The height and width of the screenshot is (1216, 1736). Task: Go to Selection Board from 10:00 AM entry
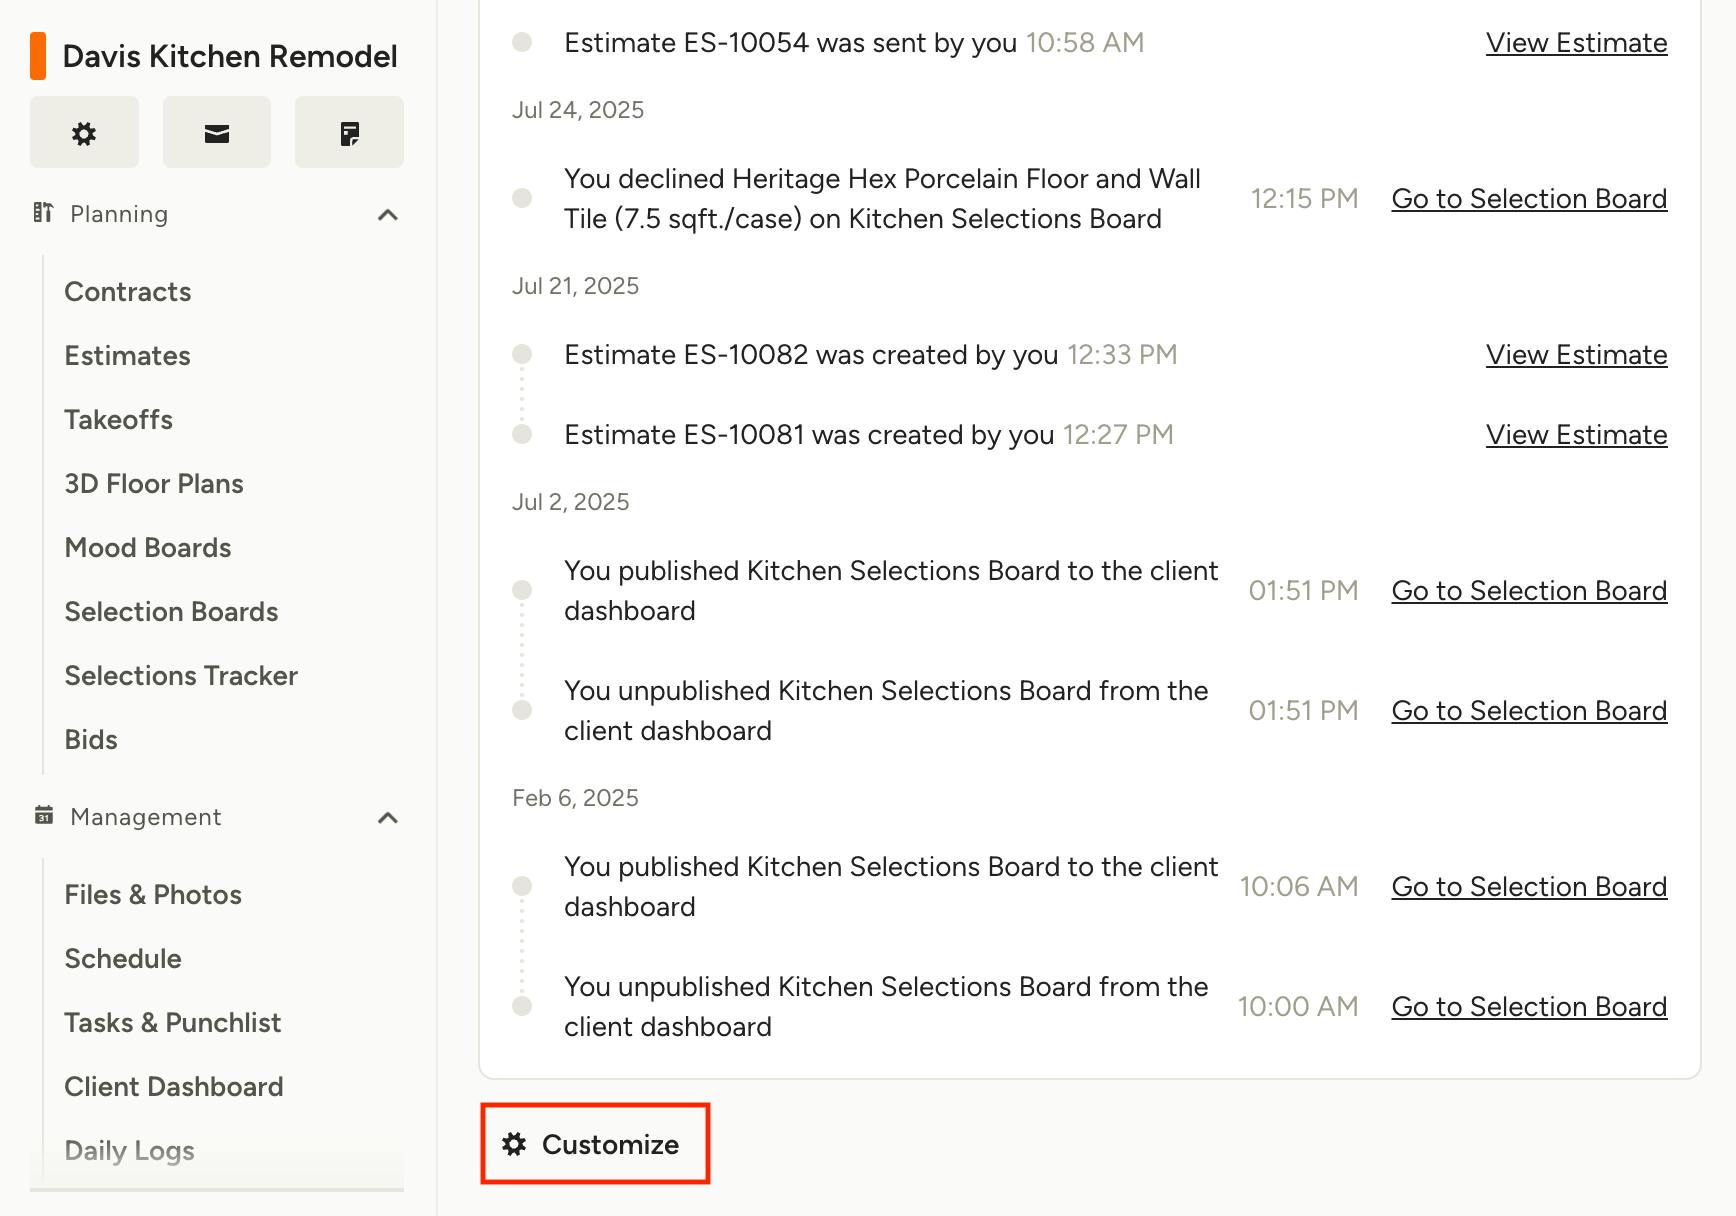pos(1529,1007)
